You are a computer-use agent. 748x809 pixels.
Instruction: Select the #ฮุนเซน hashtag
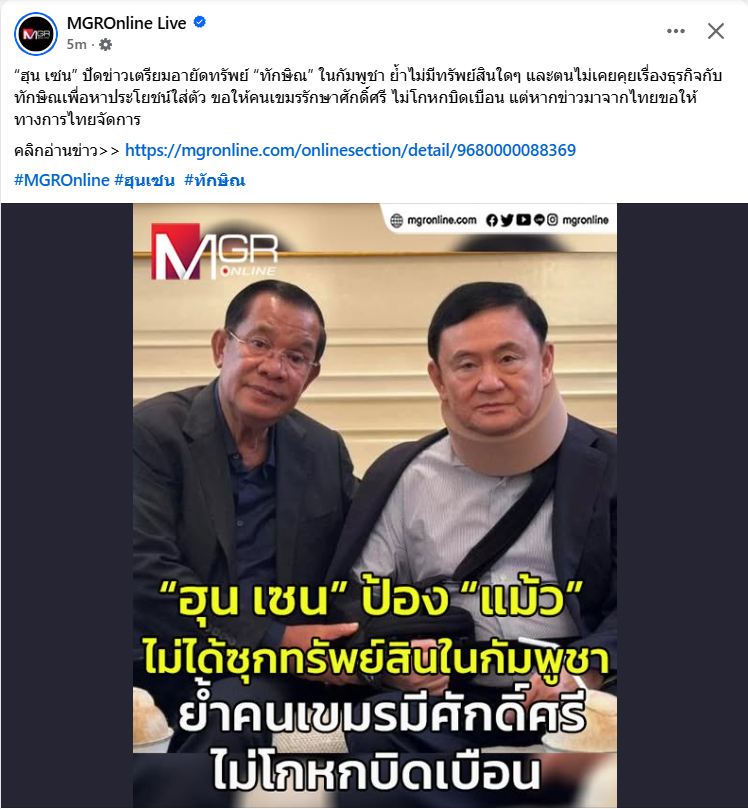pos(144,180)
